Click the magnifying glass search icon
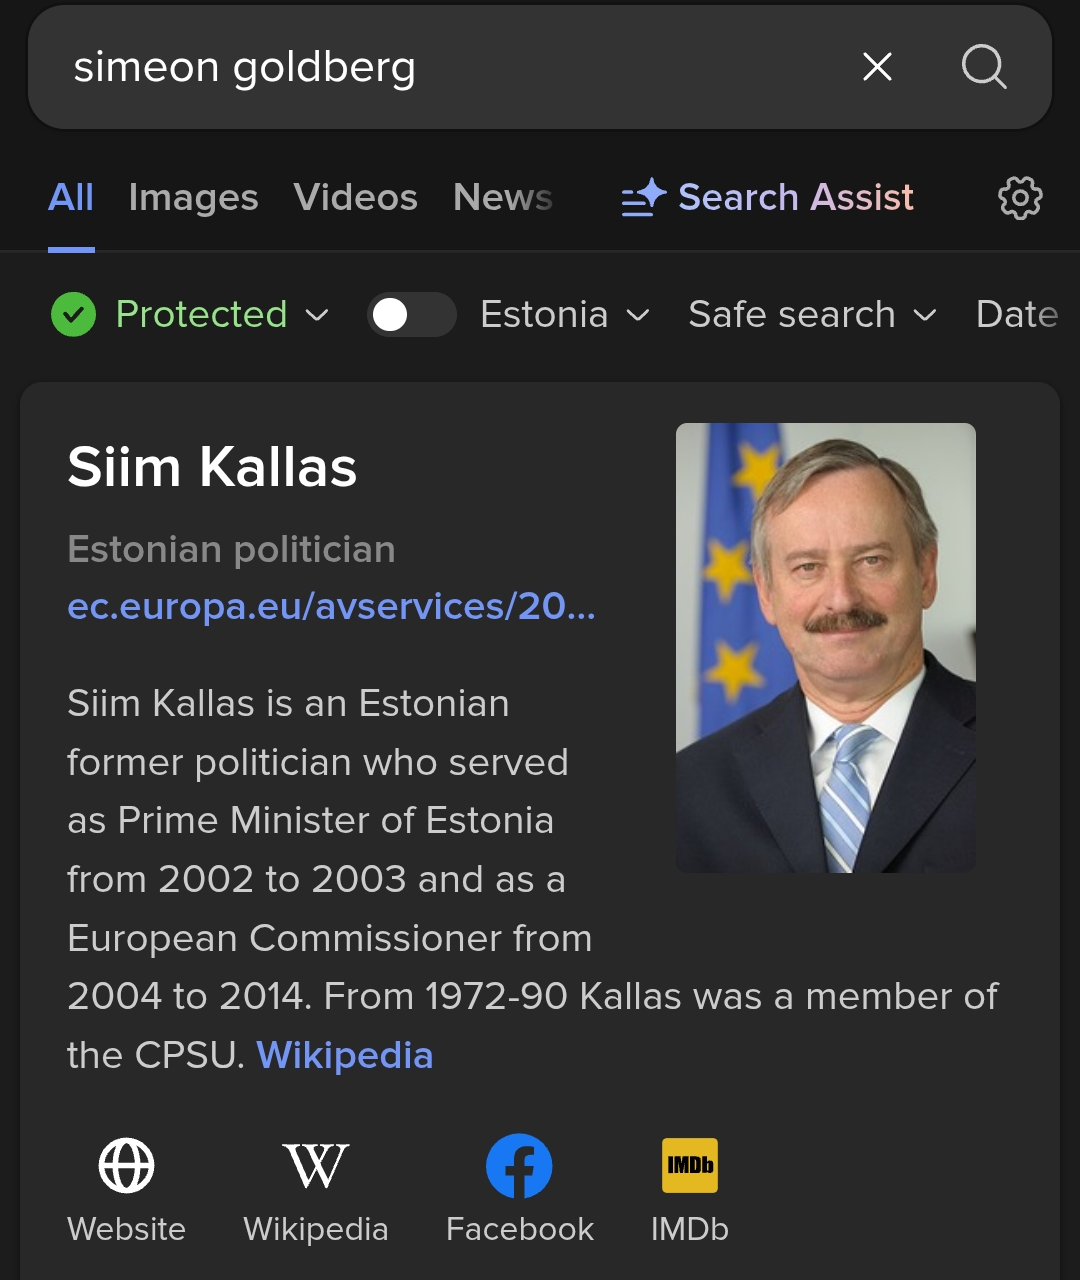1080x1280 pixels. pos(984,67)
